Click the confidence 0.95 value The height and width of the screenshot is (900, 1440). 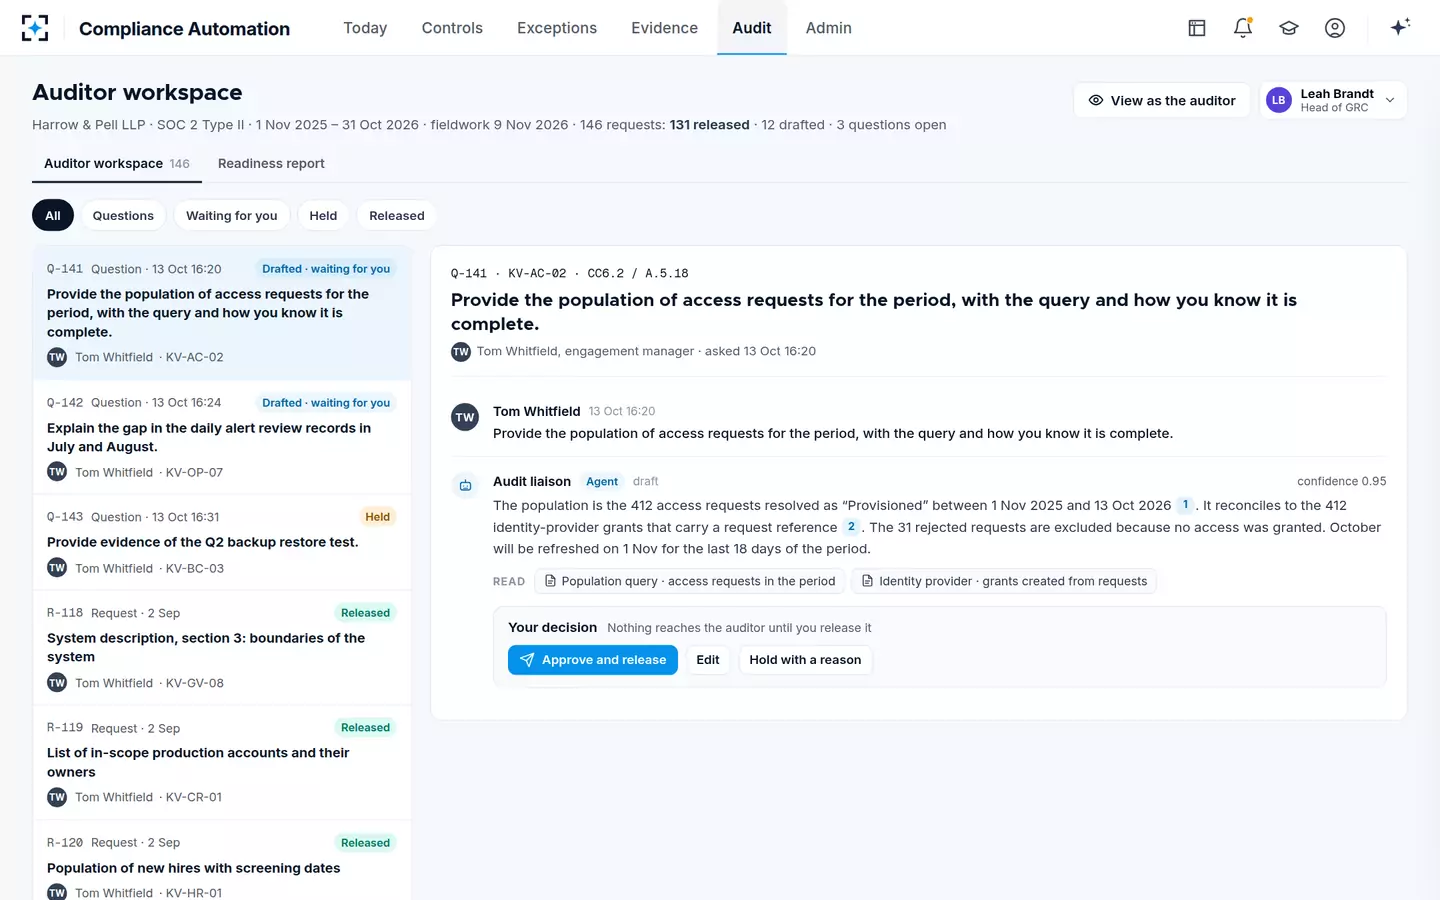(x=1342, y=481)
